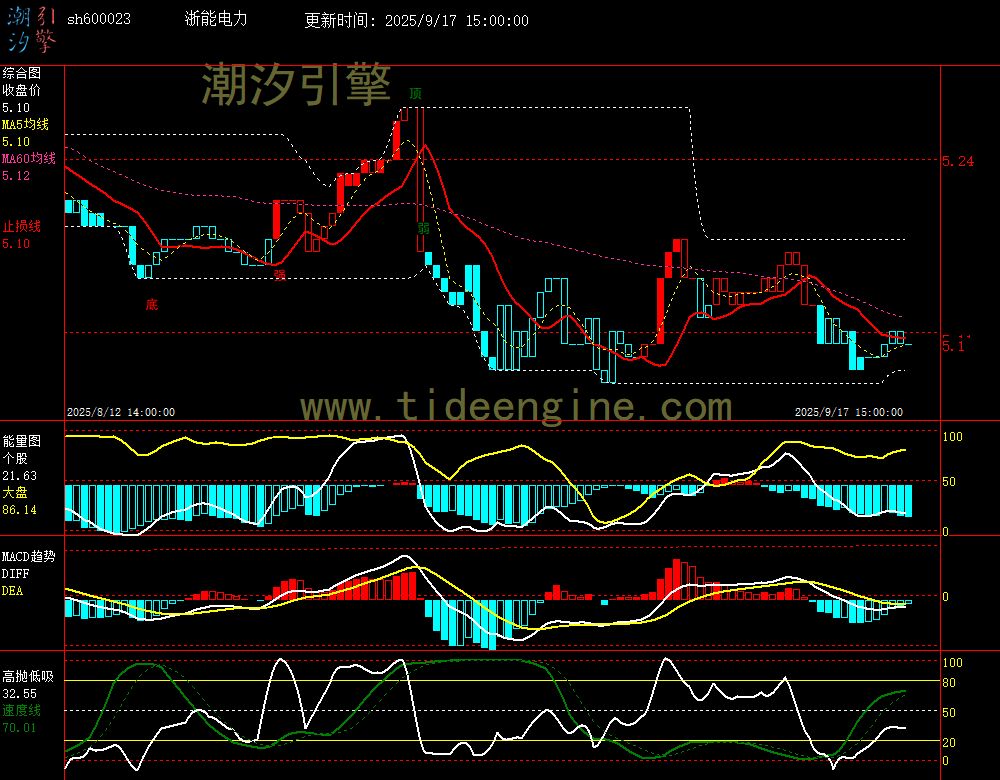Click the 潮汐引擎 logo in the header
This screenshot has height=780, width=1000.
pyautogui.click(x=31, y=29)
